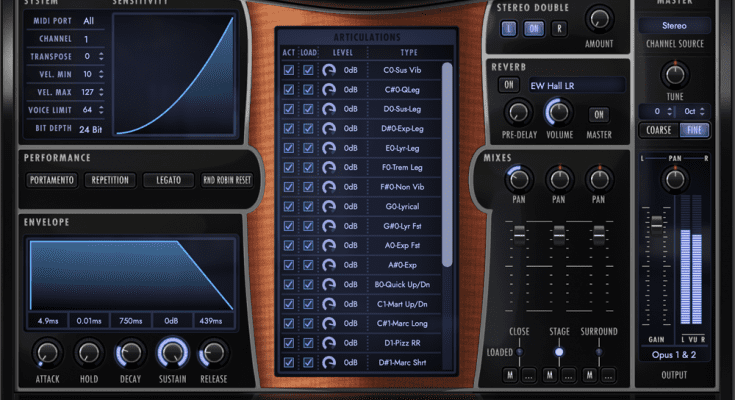Click the Reverb Pre-Delay knob
Image resolution: width=735 pixels, height=400 pixels.
(518, 112)
